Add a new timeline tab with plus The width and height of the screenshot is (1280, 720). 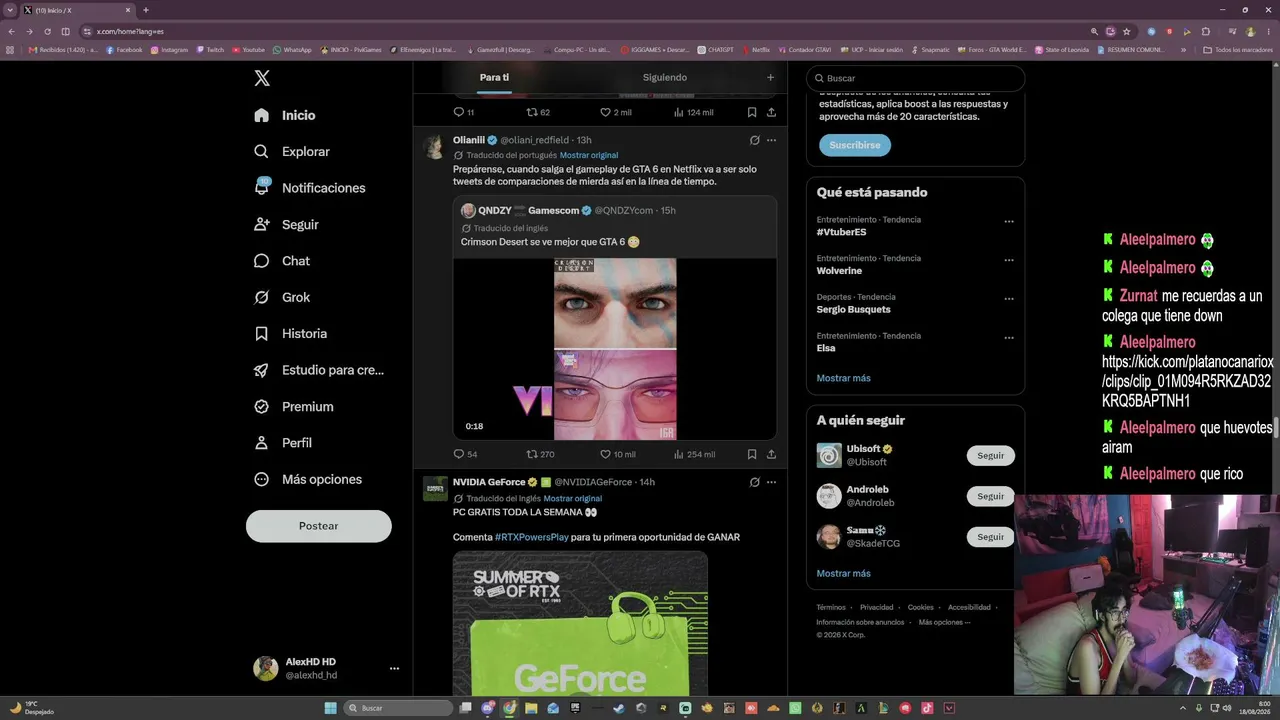point(770,77)
